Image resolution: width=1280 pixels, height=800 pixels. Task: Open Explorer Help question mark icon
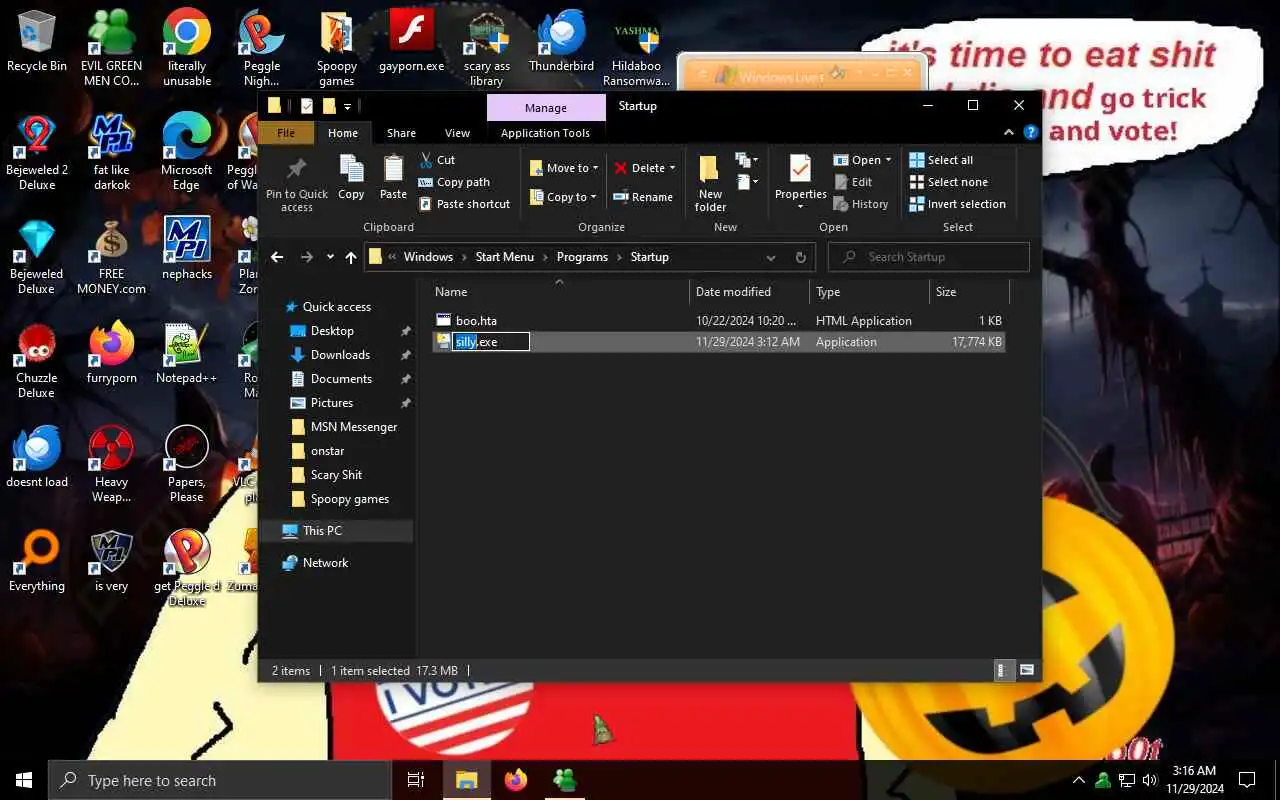click(1031, 132)
